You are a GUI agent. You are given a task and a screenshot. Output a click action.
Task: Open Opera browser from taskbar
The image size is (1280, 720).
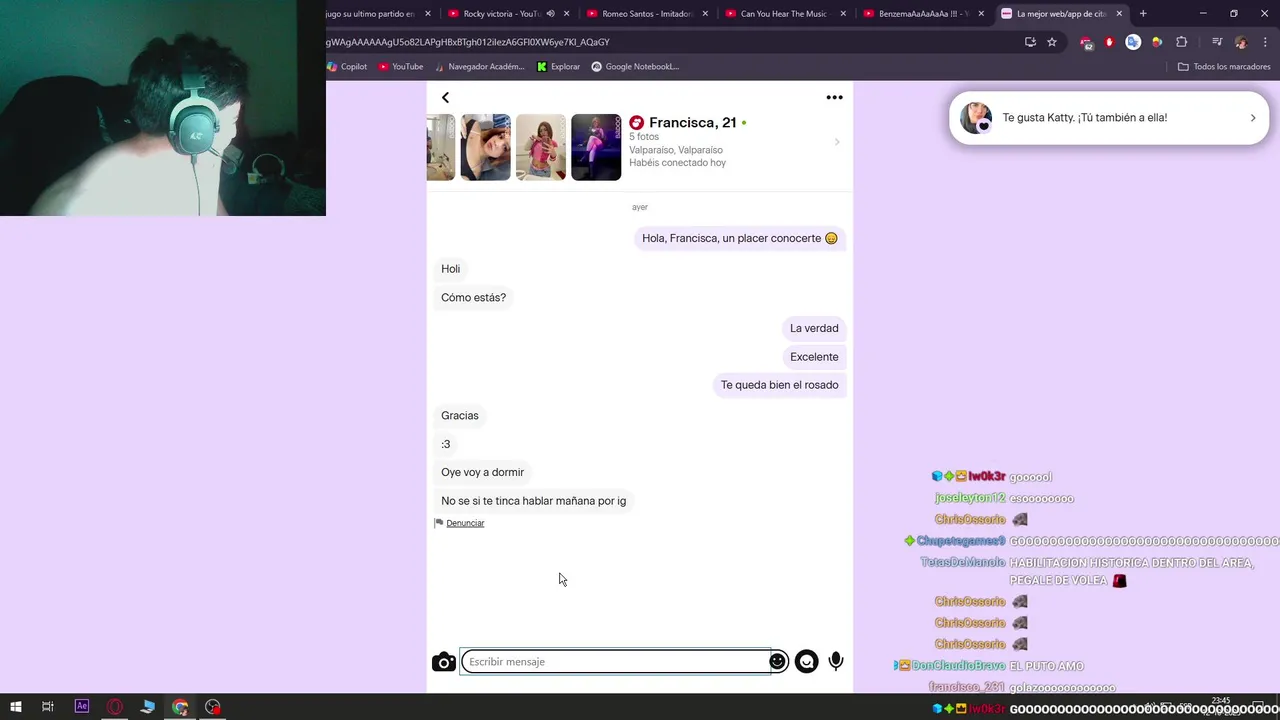click(115, 707)
